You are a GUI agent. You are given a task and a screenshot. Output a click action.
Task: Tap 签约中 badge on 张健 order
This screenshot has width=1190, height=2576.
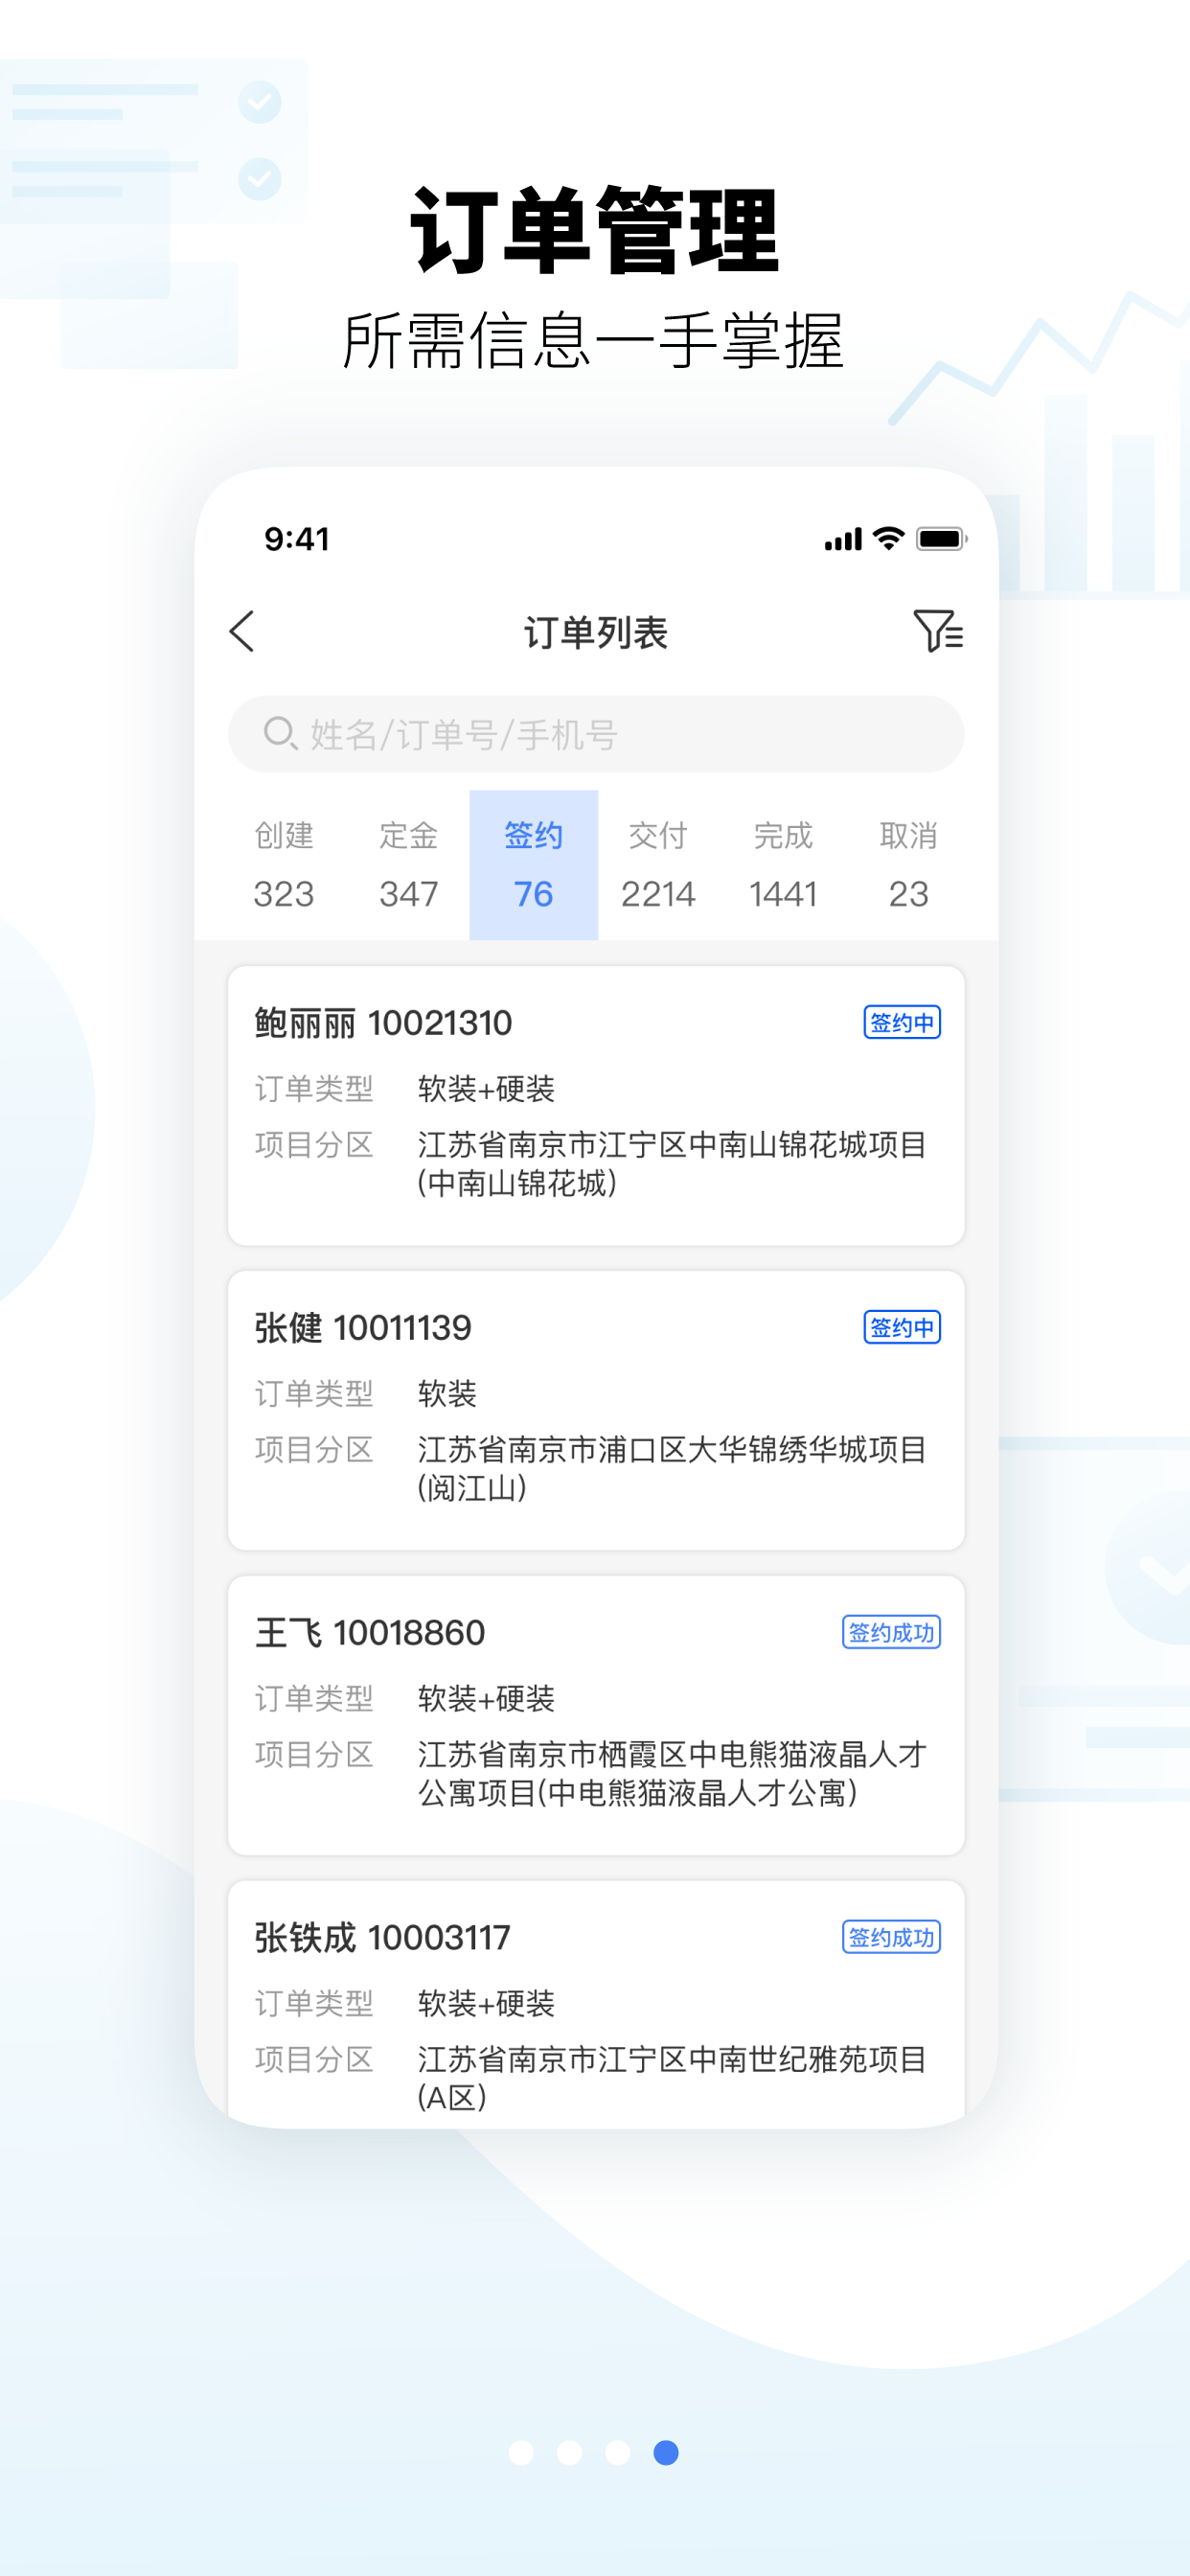click(x=902, y=1327)
